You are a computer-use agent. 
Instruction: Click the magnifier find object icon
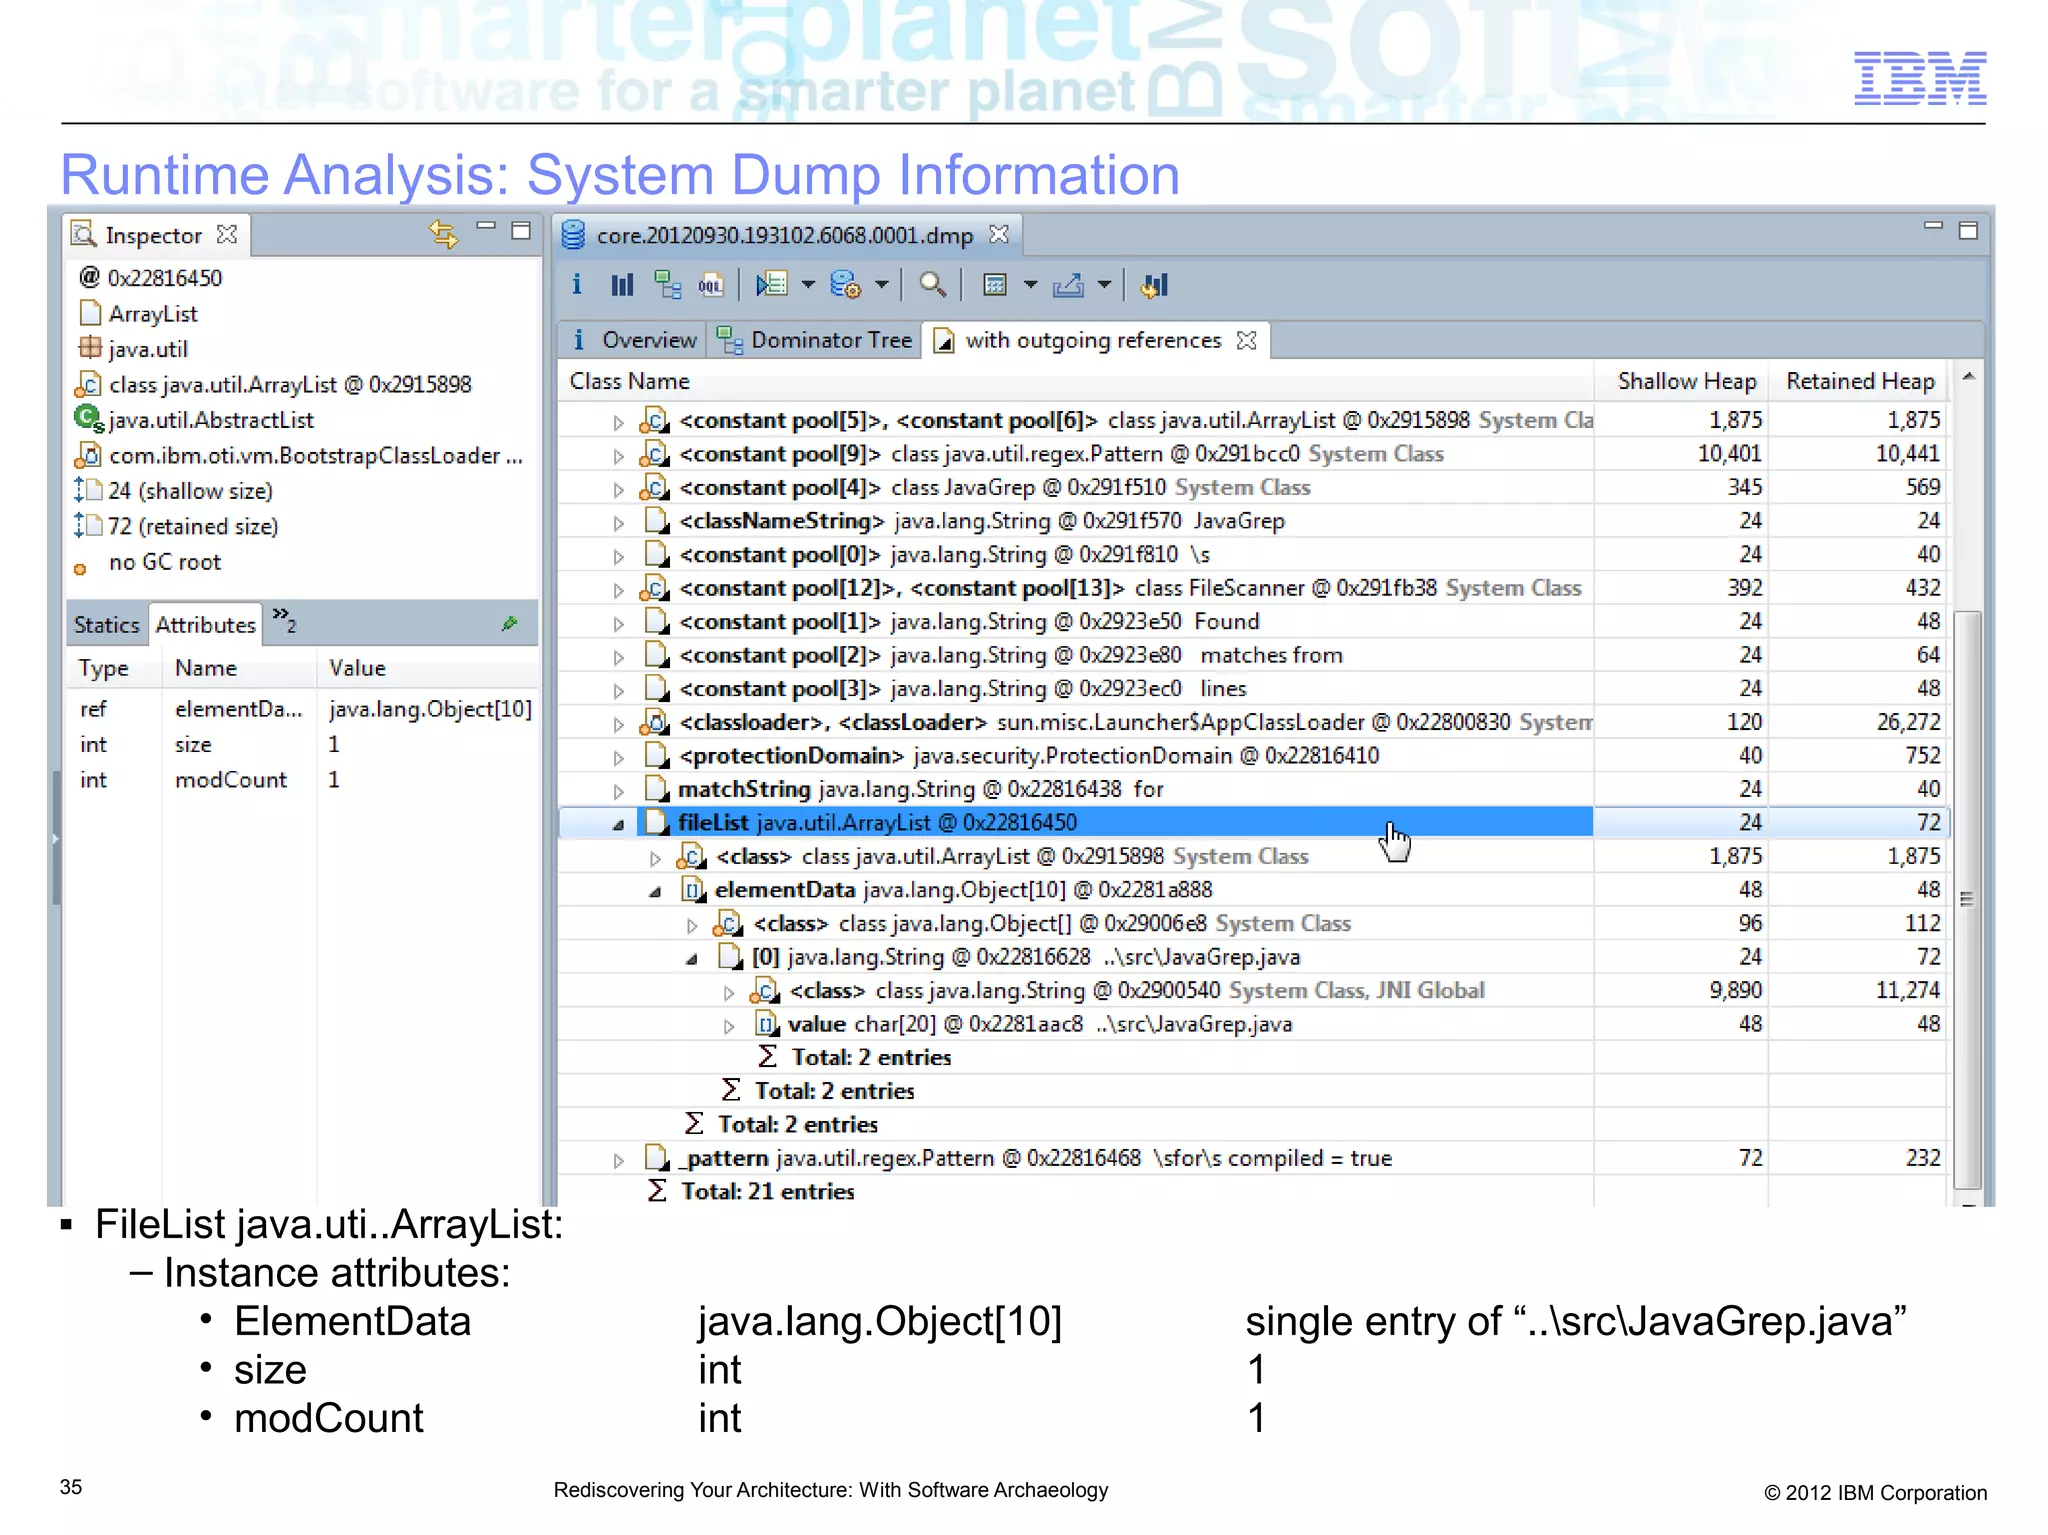[932, 285]
